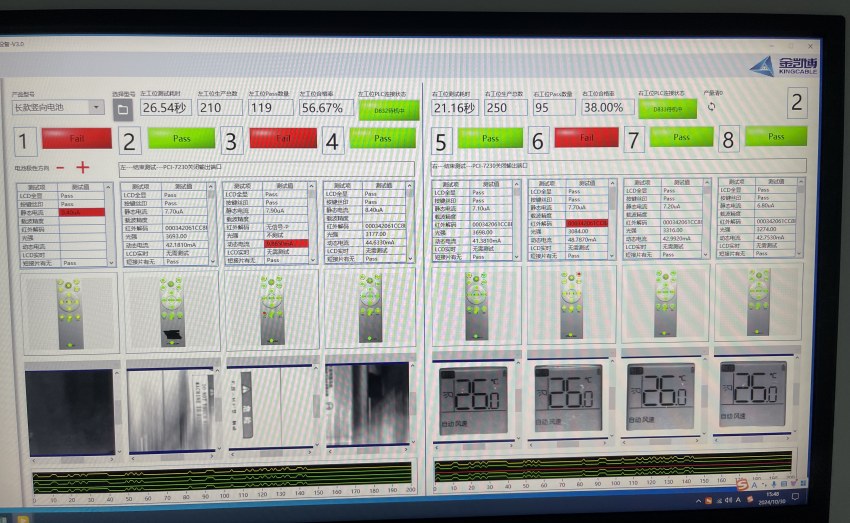This screenshot has width=850, height=523.
Task: Click the station number 5 box
Action: coord(441,142)
